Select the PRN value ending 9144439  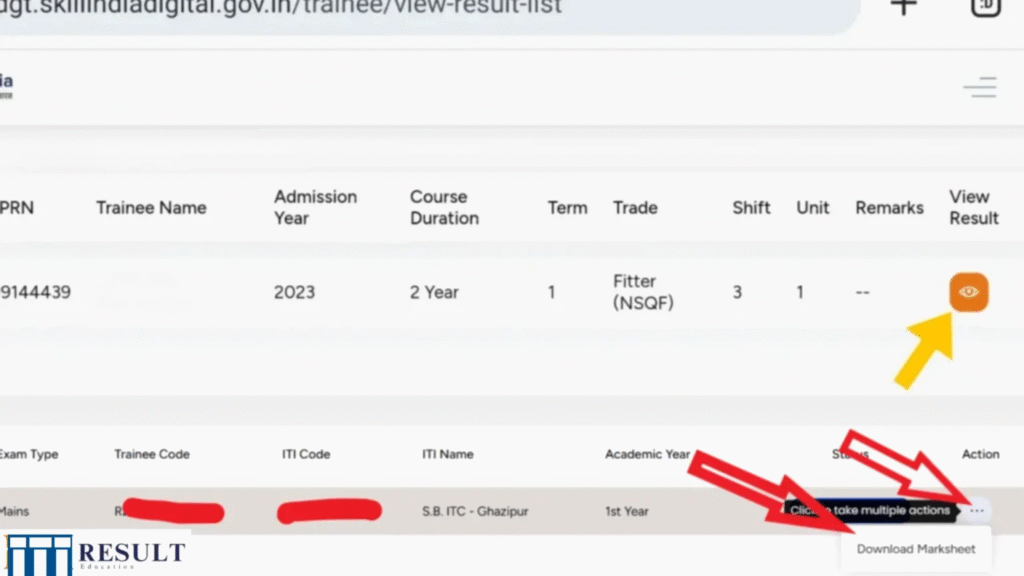click(35, 292)
